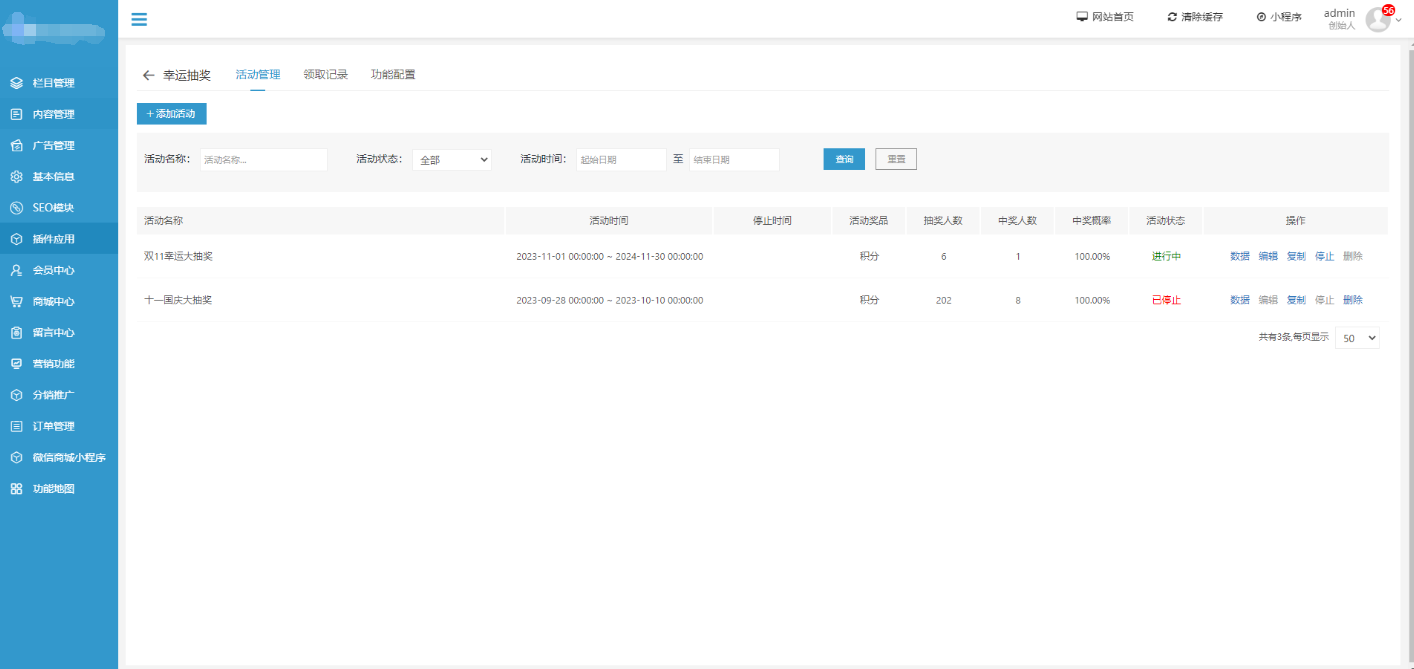The image size is (1414, 669).
Task: Switch to the 领取记录 tab
Action: point(325,75)
